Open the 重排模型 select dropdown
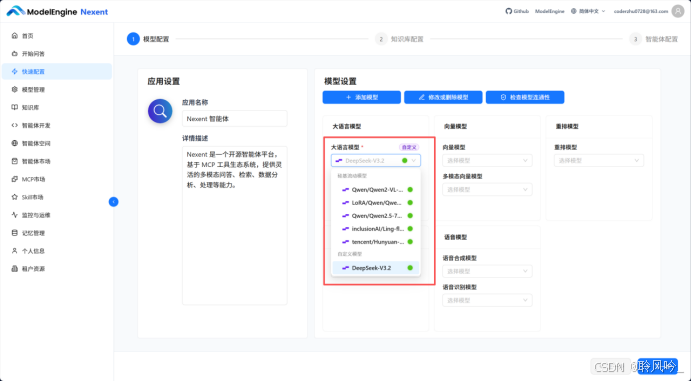Image resolution: width=692 pixels, height=381 pixels. pyautogui.click(x=599, y=161)
